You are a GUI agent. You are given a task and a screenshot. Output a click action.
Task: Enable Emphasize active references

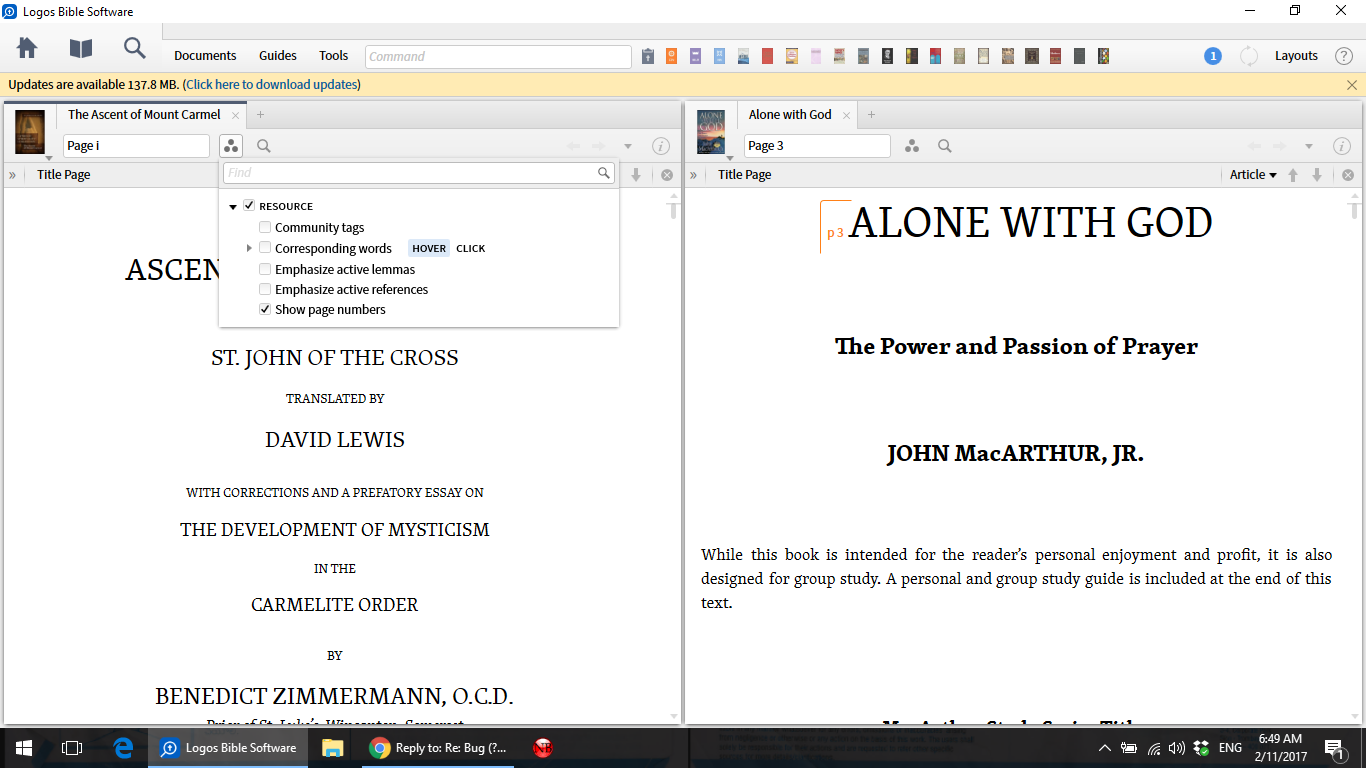265,289
